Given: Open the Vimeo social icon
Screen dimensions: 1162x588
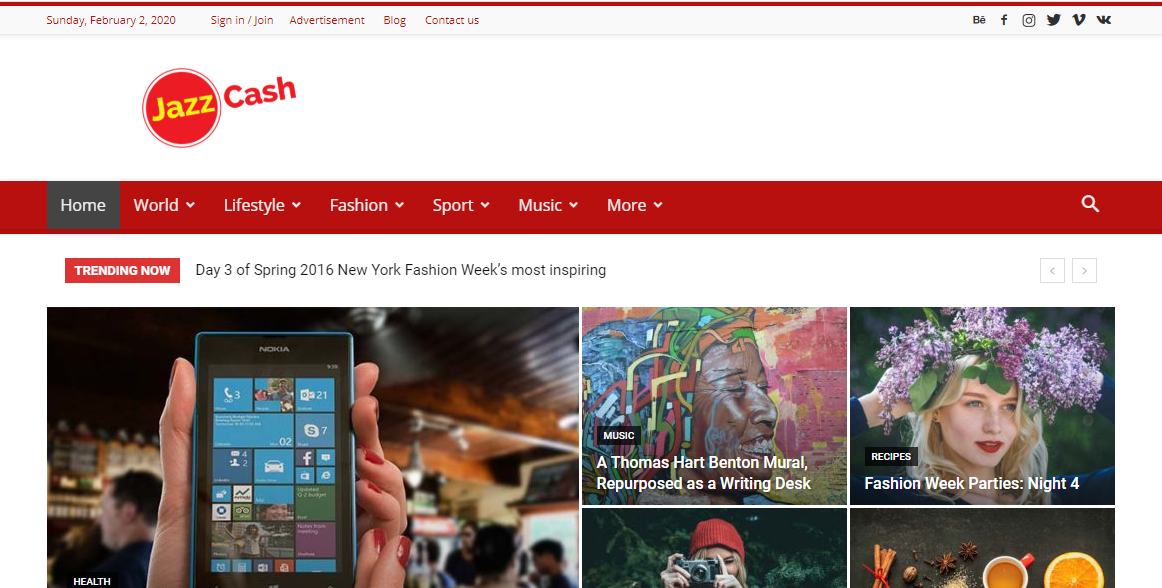Looking at the screenshot, I should (x=1078, y=20).
